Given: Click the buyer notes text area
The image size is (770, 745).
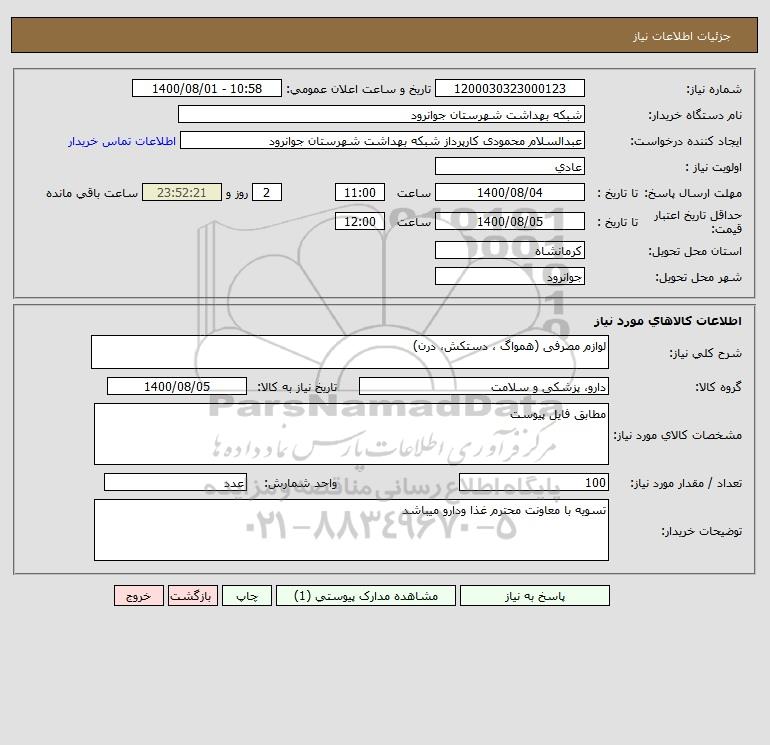Looking at the screenshot, I should 351,530.
